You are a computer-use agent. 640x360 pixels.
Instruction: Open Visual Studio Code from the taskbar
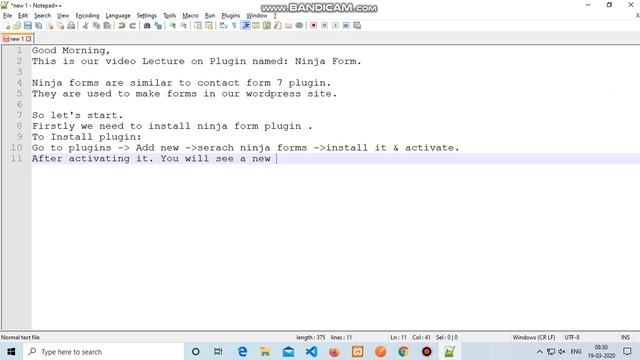[311, 351]
